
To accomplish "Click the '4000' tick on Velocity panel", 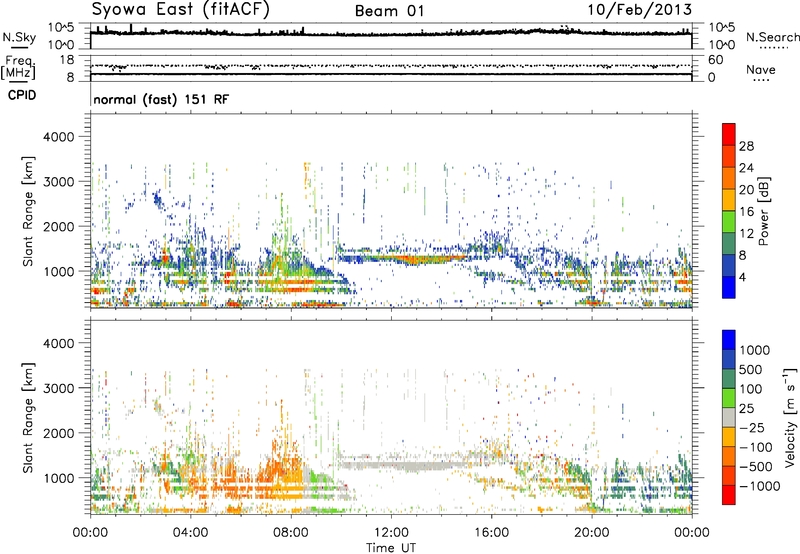I will [58, 343].
